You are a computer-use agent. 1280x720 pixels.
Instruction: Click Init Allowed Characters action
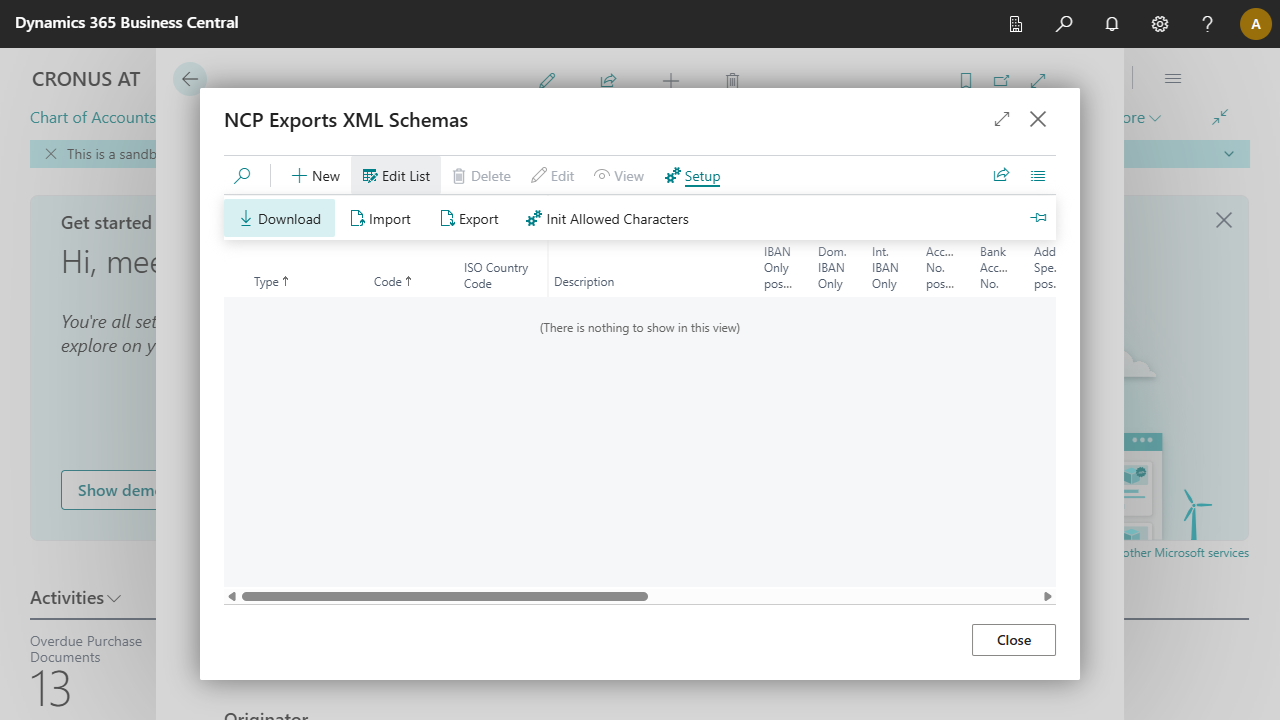point(607,219)
